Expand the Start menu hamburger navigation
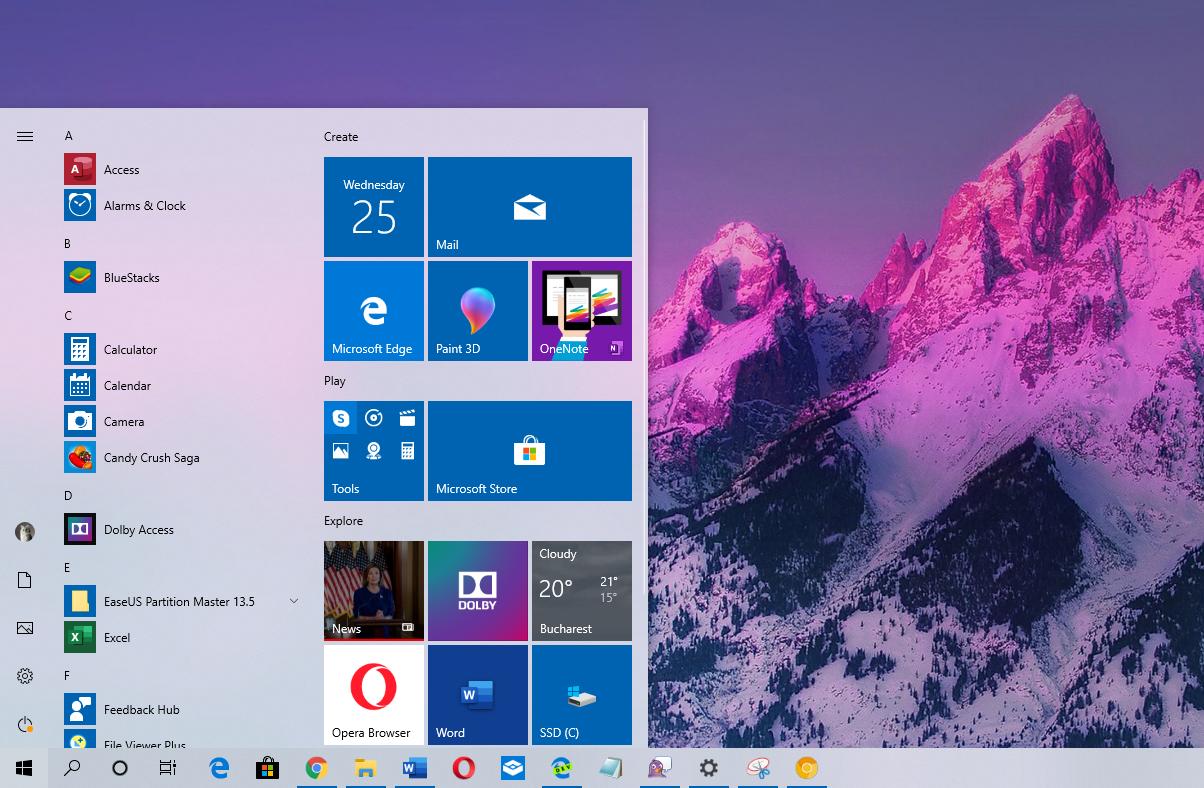The image size is (1204, 788). point(25,137)
